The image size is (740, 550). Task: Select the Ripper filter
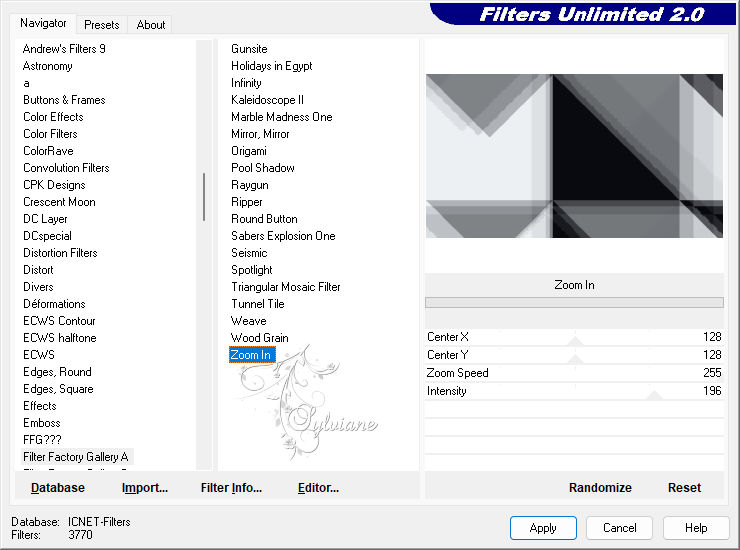pos(247,202)
